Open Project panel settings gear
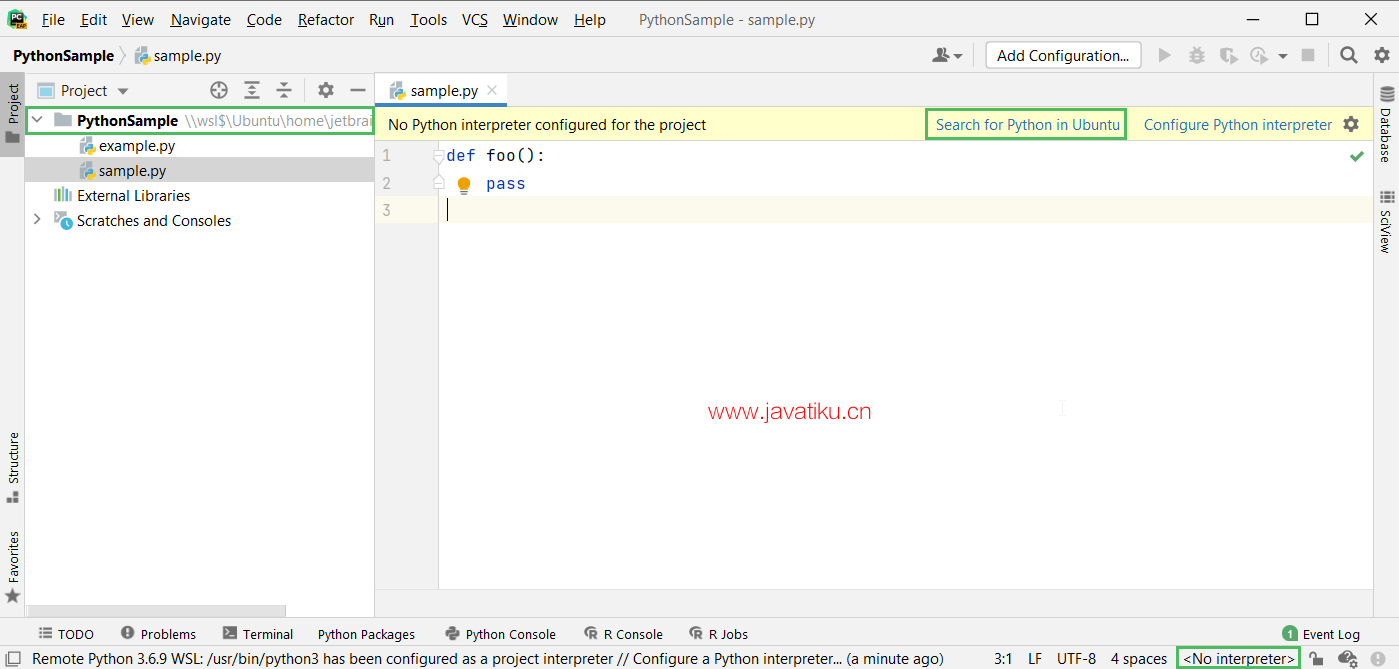The height and width of the screenshot is (669, 1399). coord(326,90)
